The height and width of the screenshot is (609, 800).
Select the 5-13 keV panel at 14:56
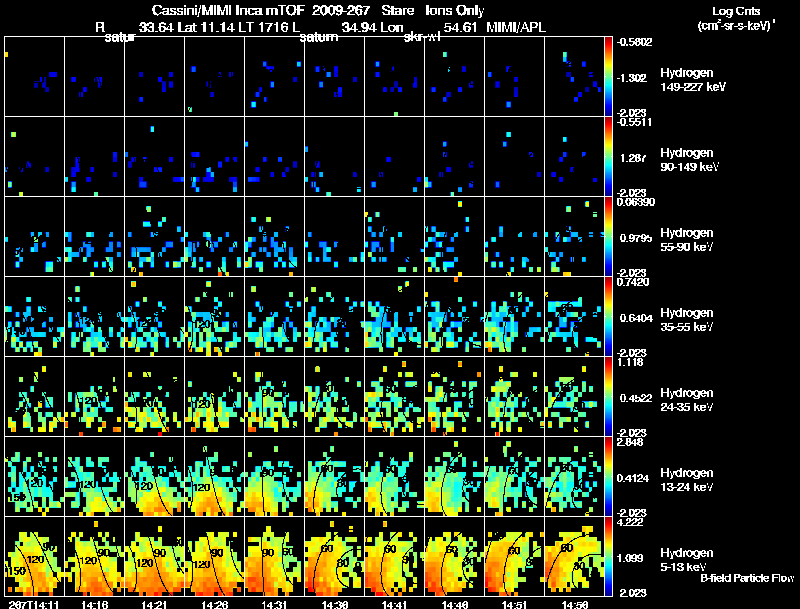coord(574,556)
